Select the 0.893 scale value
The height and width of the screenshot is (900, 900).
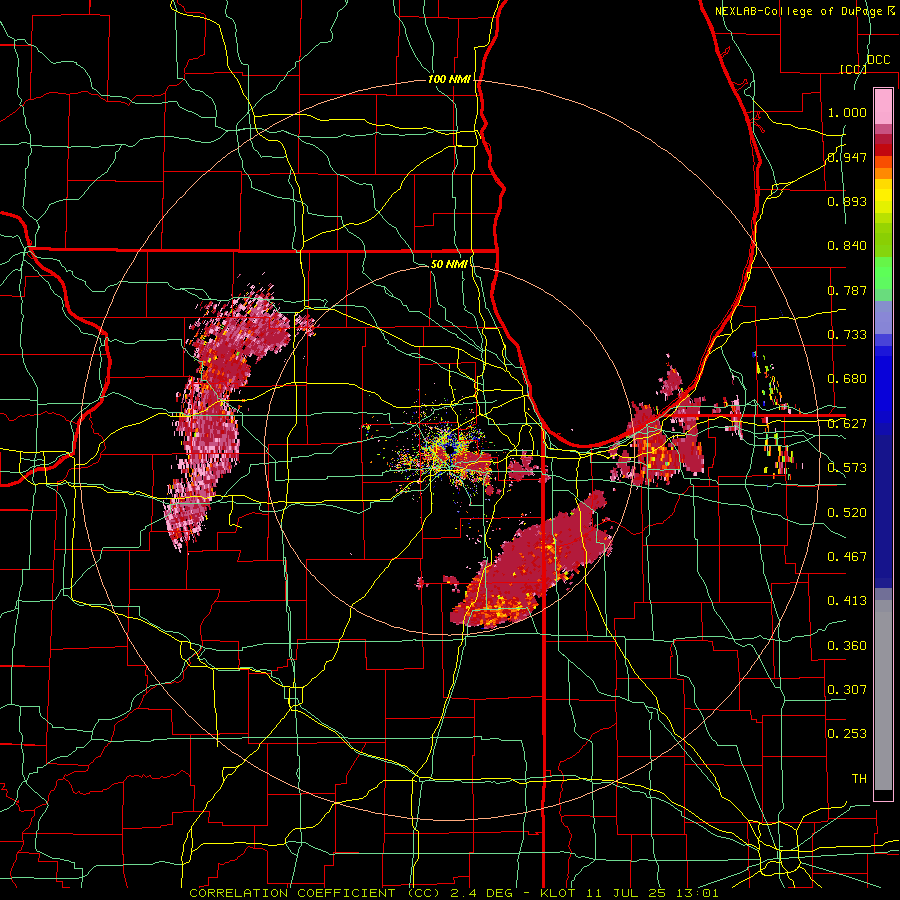pyautogui.click(x=847, y=201)
